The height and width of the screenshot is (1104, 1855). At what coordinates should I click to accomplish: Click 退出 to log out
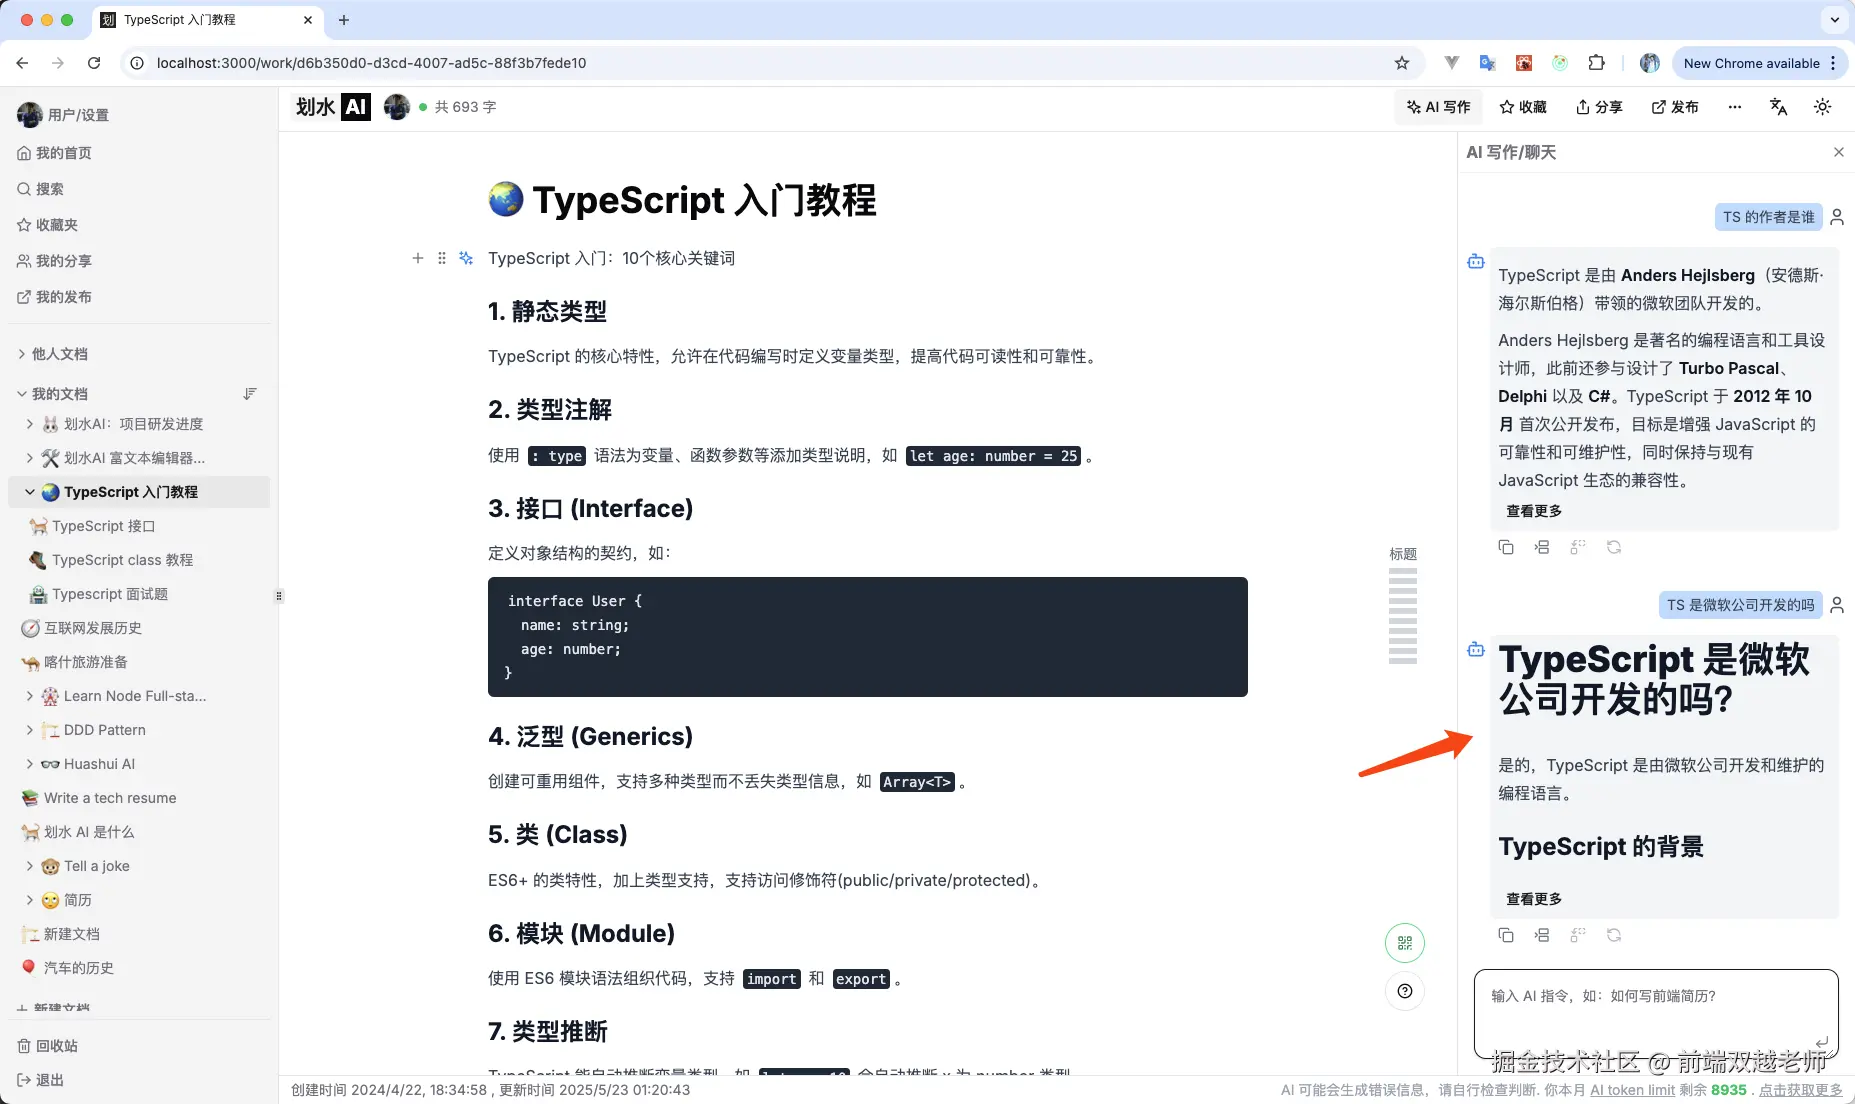point(40,1080)
